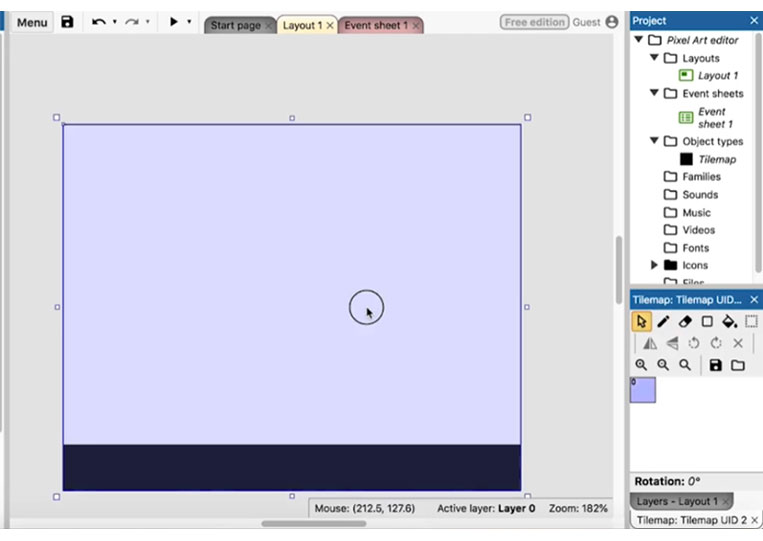Save the project with the floppy icon

[67, 22]
